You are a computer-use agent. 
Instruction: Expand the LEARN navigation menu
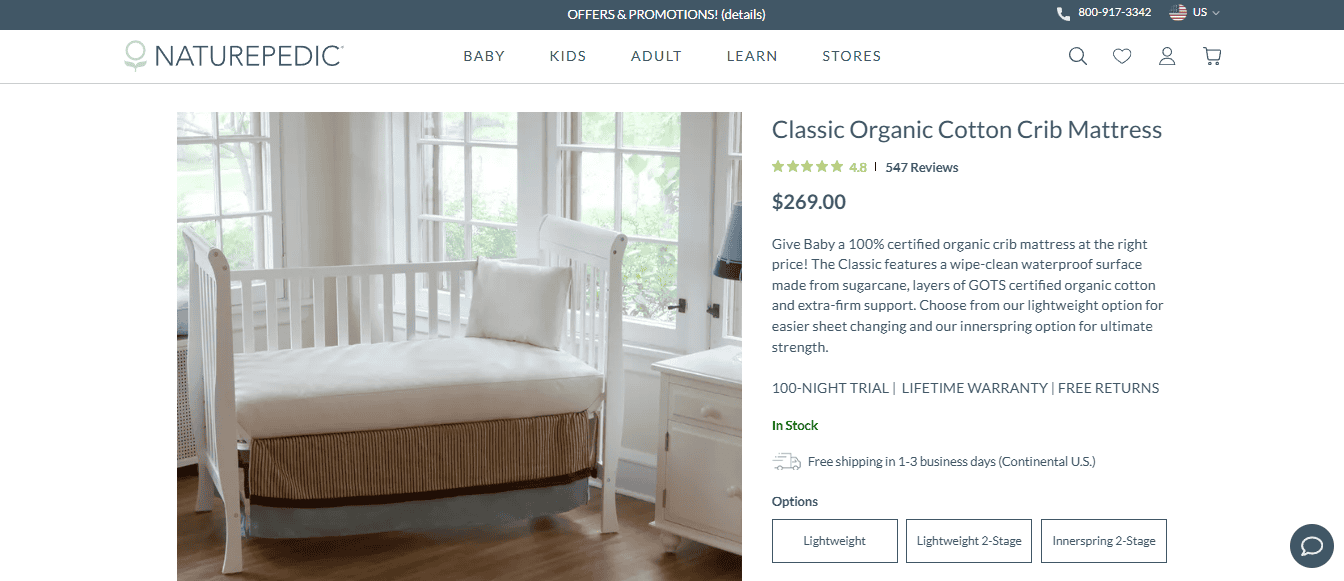tap(752, 56)
